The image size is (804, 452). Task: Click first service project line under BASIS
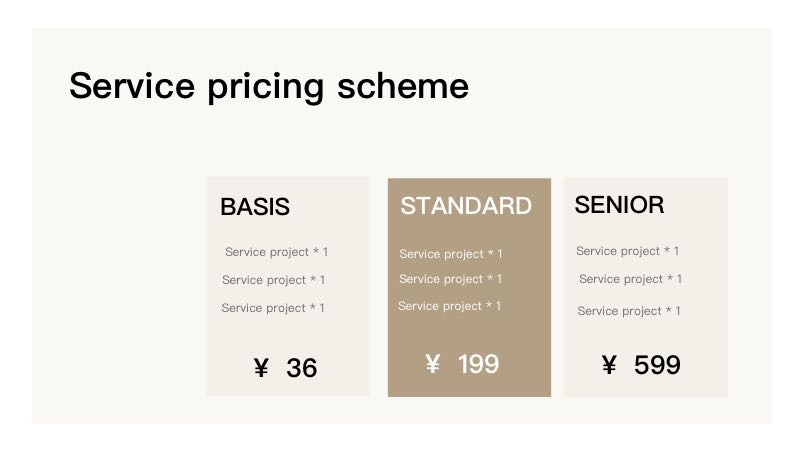(x=276, y=252)
